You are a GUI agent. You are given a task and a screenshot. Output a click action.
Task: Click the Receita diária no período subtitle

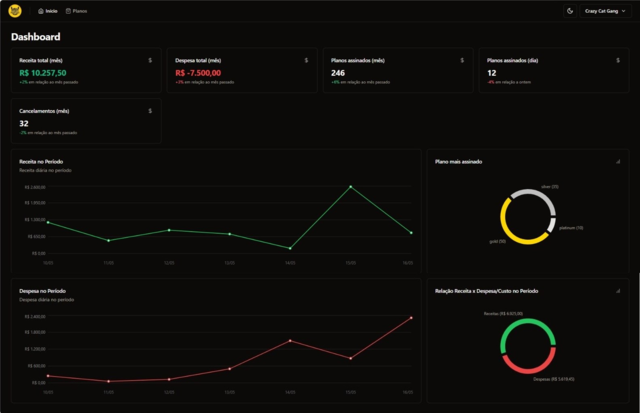[x=45, y=170]
